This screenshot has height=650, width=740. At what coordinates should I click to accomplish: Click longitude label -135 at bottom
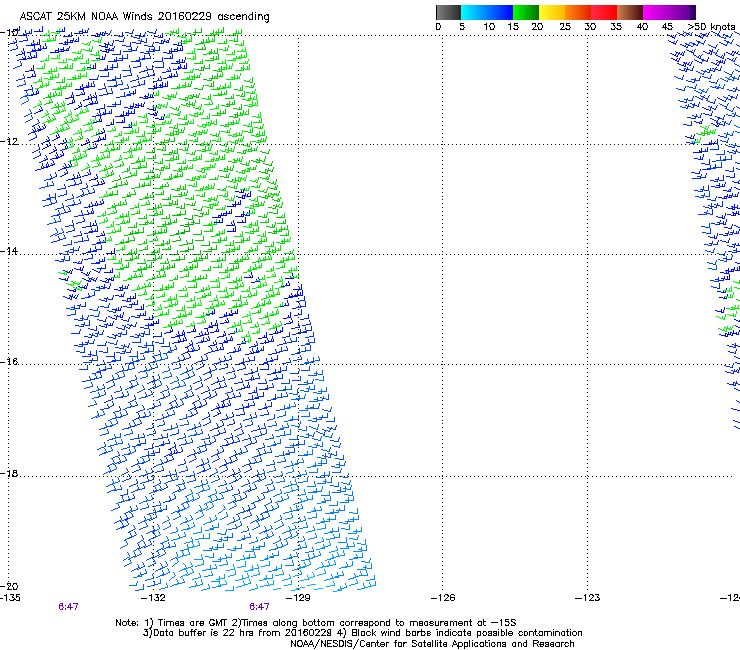(10, 598)
